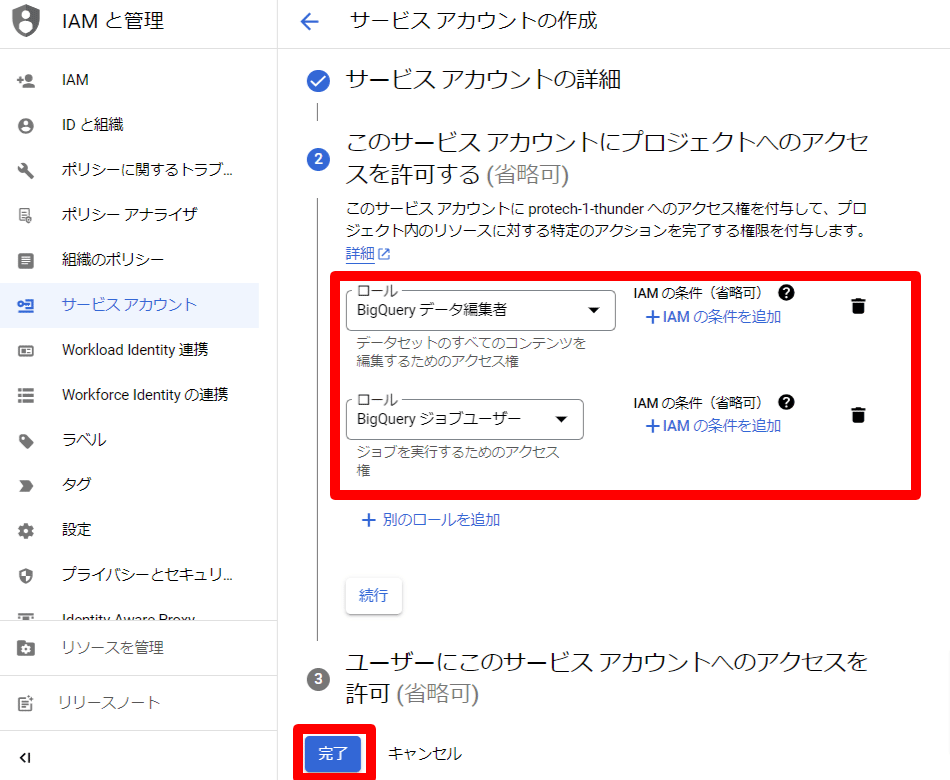Click the Workforce Identity list icon
Image resolution: width=950 pixels, height=780 pixels.
25,396
